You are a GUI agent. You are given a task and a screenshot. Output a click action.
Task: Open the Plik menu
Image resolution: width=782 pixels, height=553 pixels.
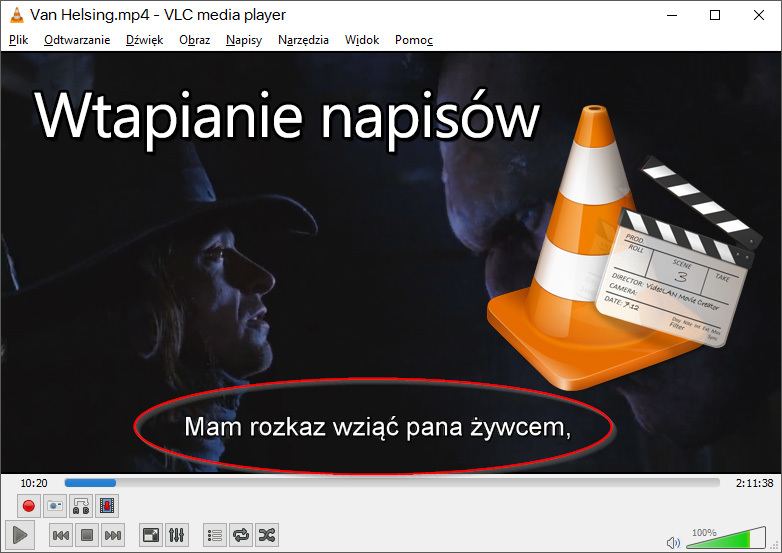[x=19, y=40]
